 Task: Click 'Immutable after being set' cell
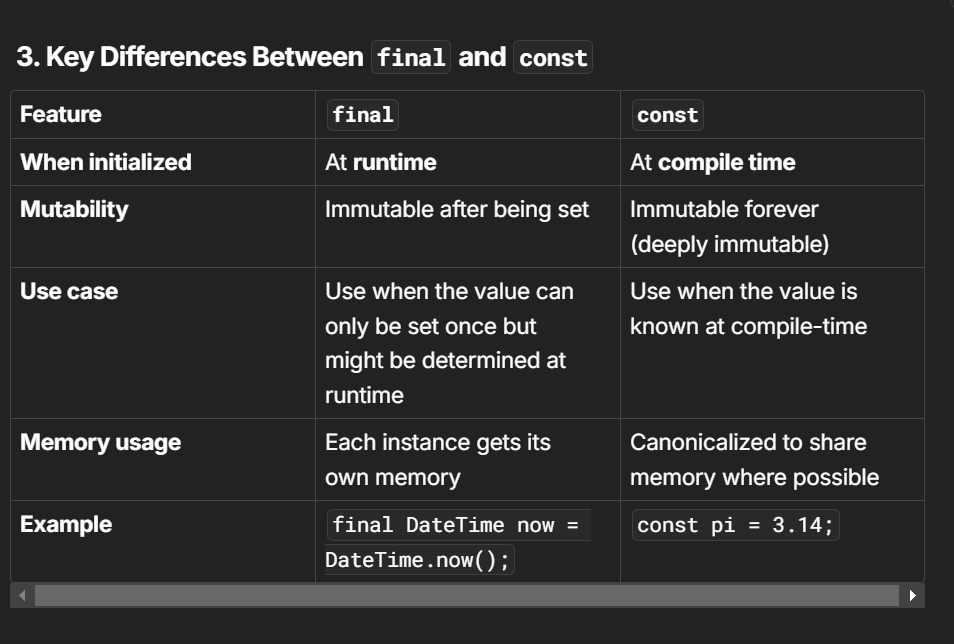pos(457,209)
